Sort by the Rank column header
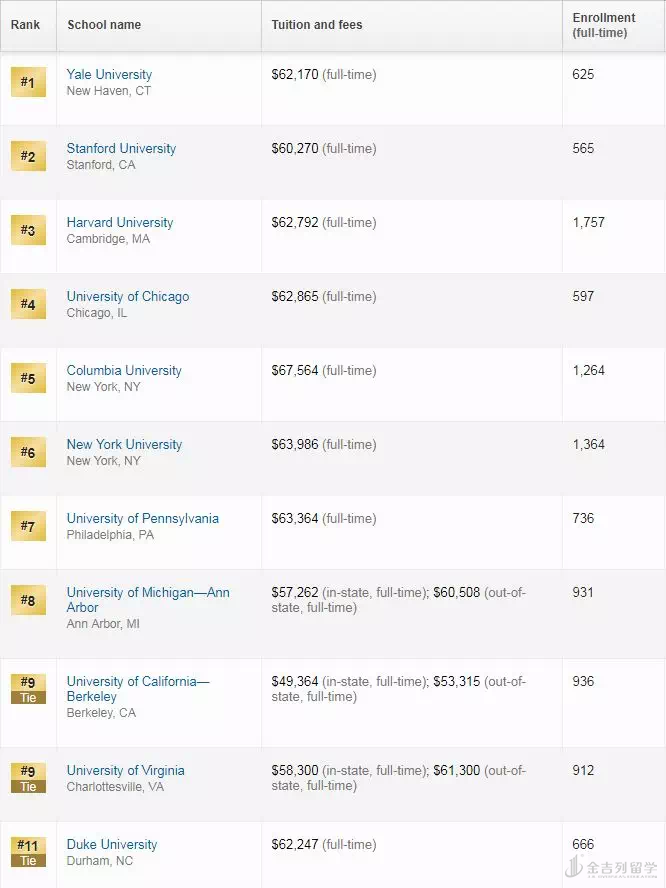This screenshot has width=666, height=888. point(26,25)
